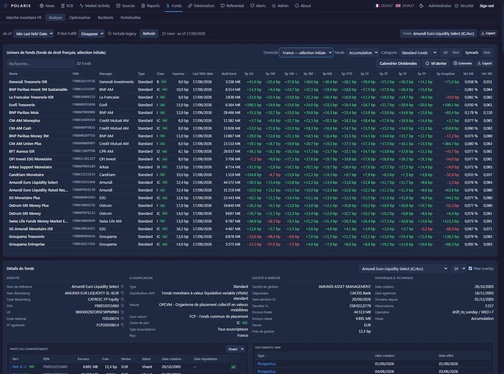Open the Market Activity chart icon
Image resolution: width=504 pixels, height=374 pixels.
[81, 6]
